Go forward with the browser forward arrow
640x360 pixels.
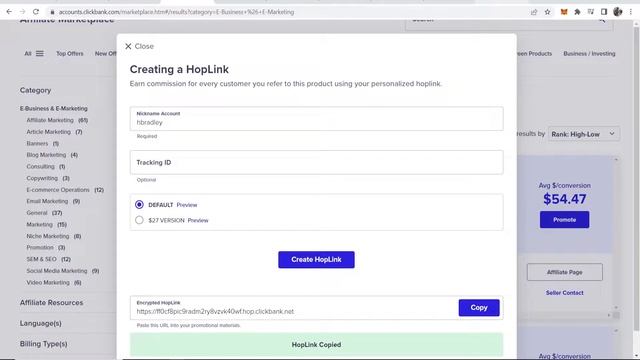22,12
